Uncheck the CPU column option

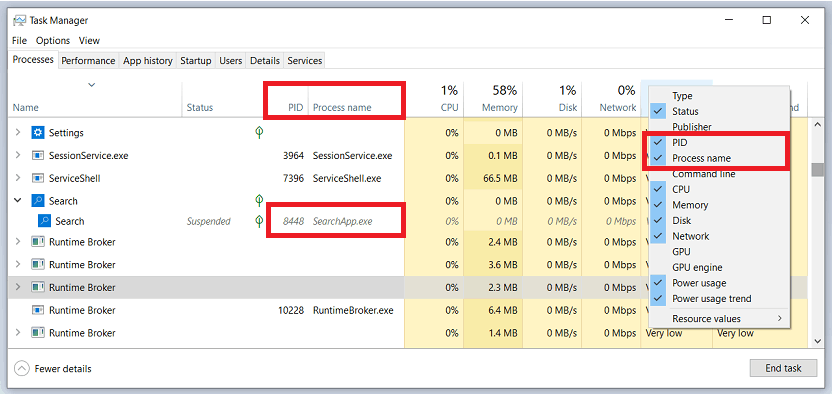[x=719, y=189]
